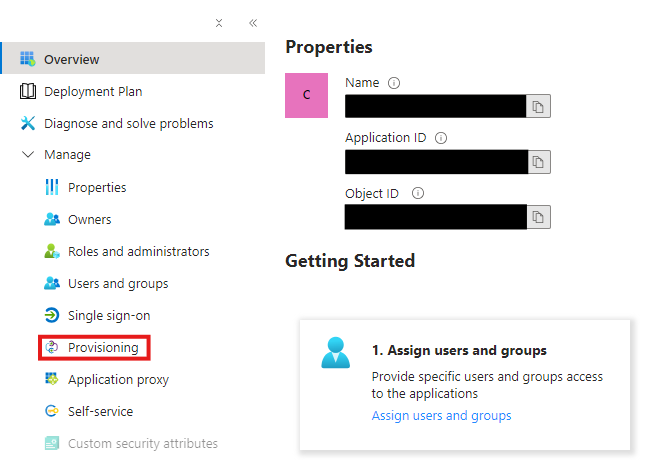Close the sidebar search with X icon
Image resolution: width=653 pixels, height=468 pixels.
(x=219, y=23)
